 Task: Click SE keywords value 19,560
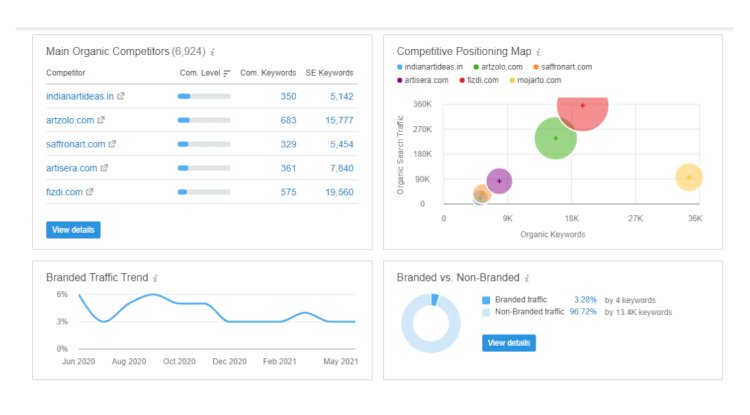pos(339,192)
